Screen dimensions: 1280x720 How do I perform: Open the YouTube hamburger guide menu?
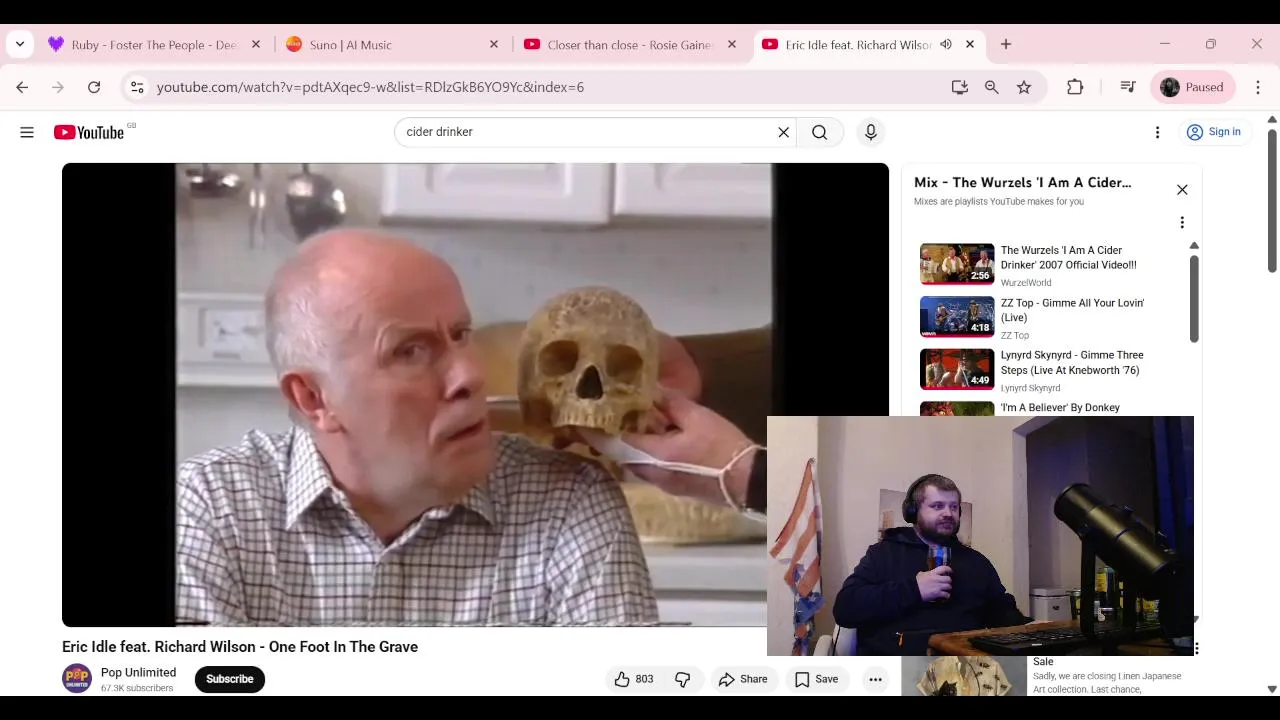coord(27,132)
